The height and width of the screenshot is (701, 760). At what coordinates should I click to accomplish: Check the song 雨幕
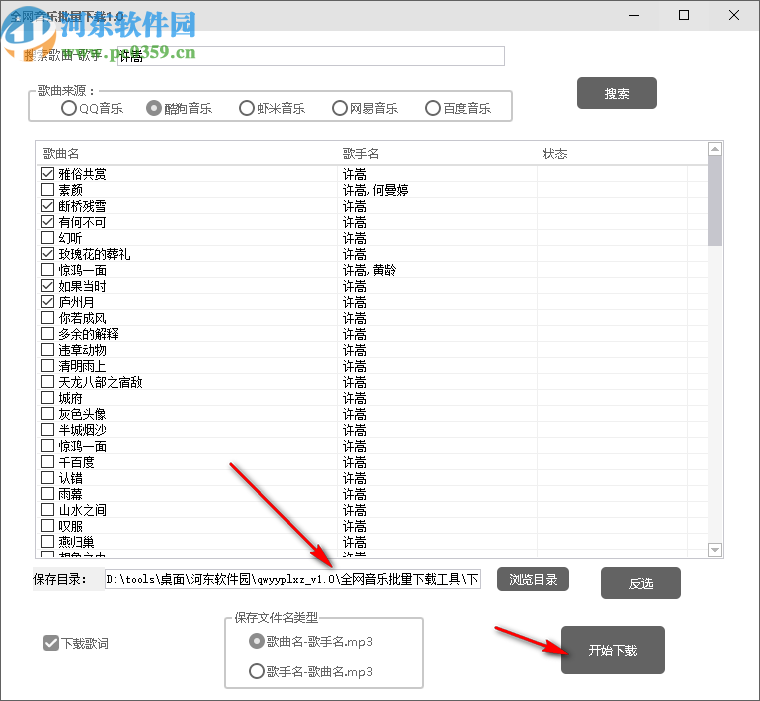coord(48,494)
